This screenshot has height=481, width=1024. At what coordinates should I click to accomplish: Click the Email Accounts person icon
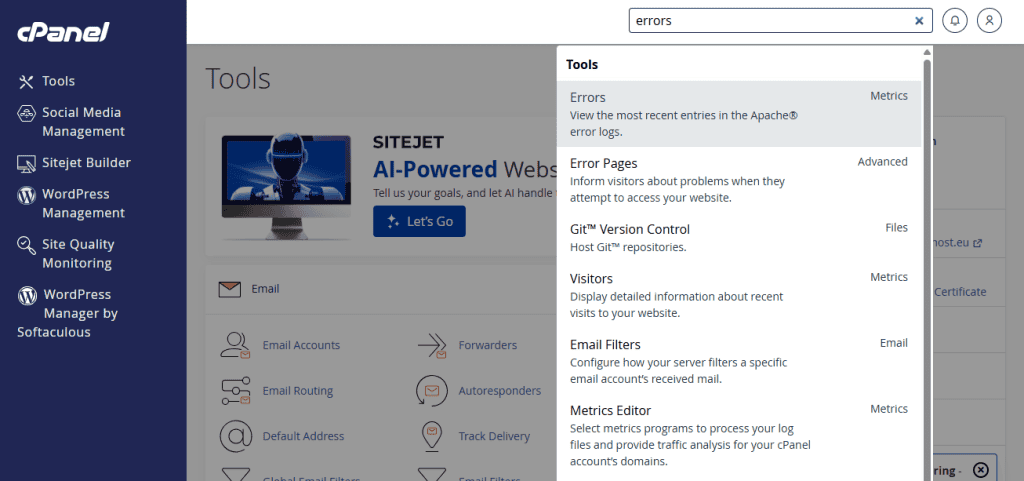(x=235, y=345)
